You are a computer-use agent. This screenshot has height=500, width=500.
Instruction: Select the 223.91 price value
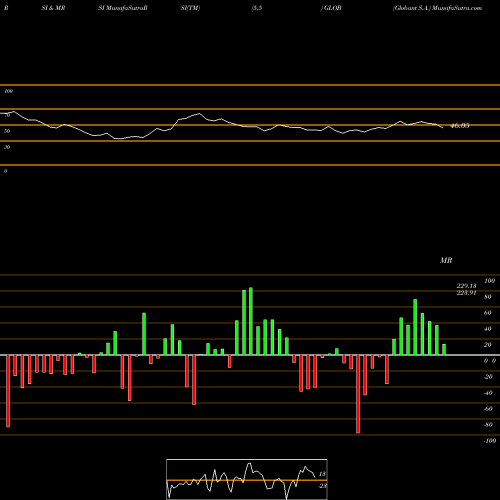tap(466, 293)
